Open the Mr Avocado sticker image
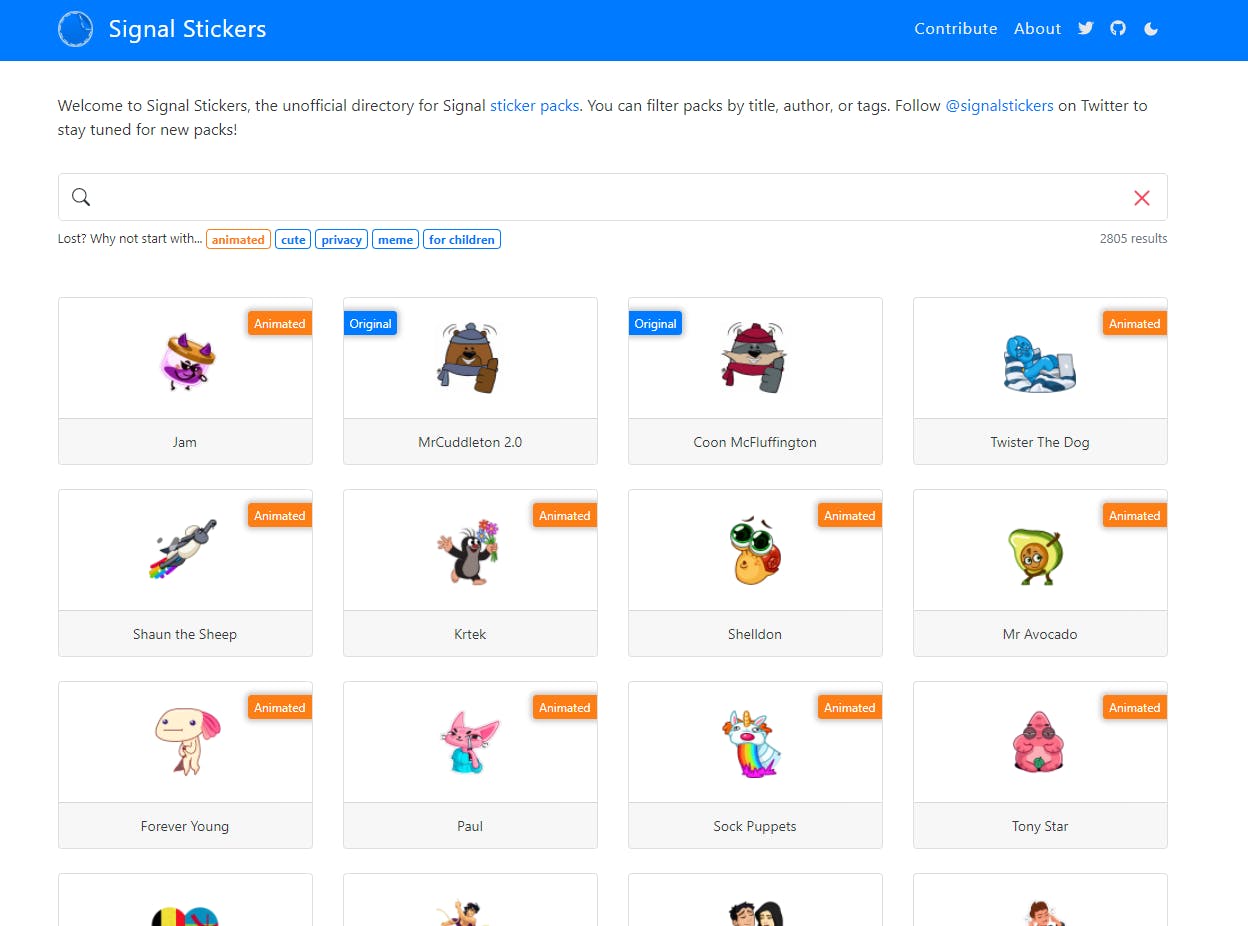 point(1036,555)
